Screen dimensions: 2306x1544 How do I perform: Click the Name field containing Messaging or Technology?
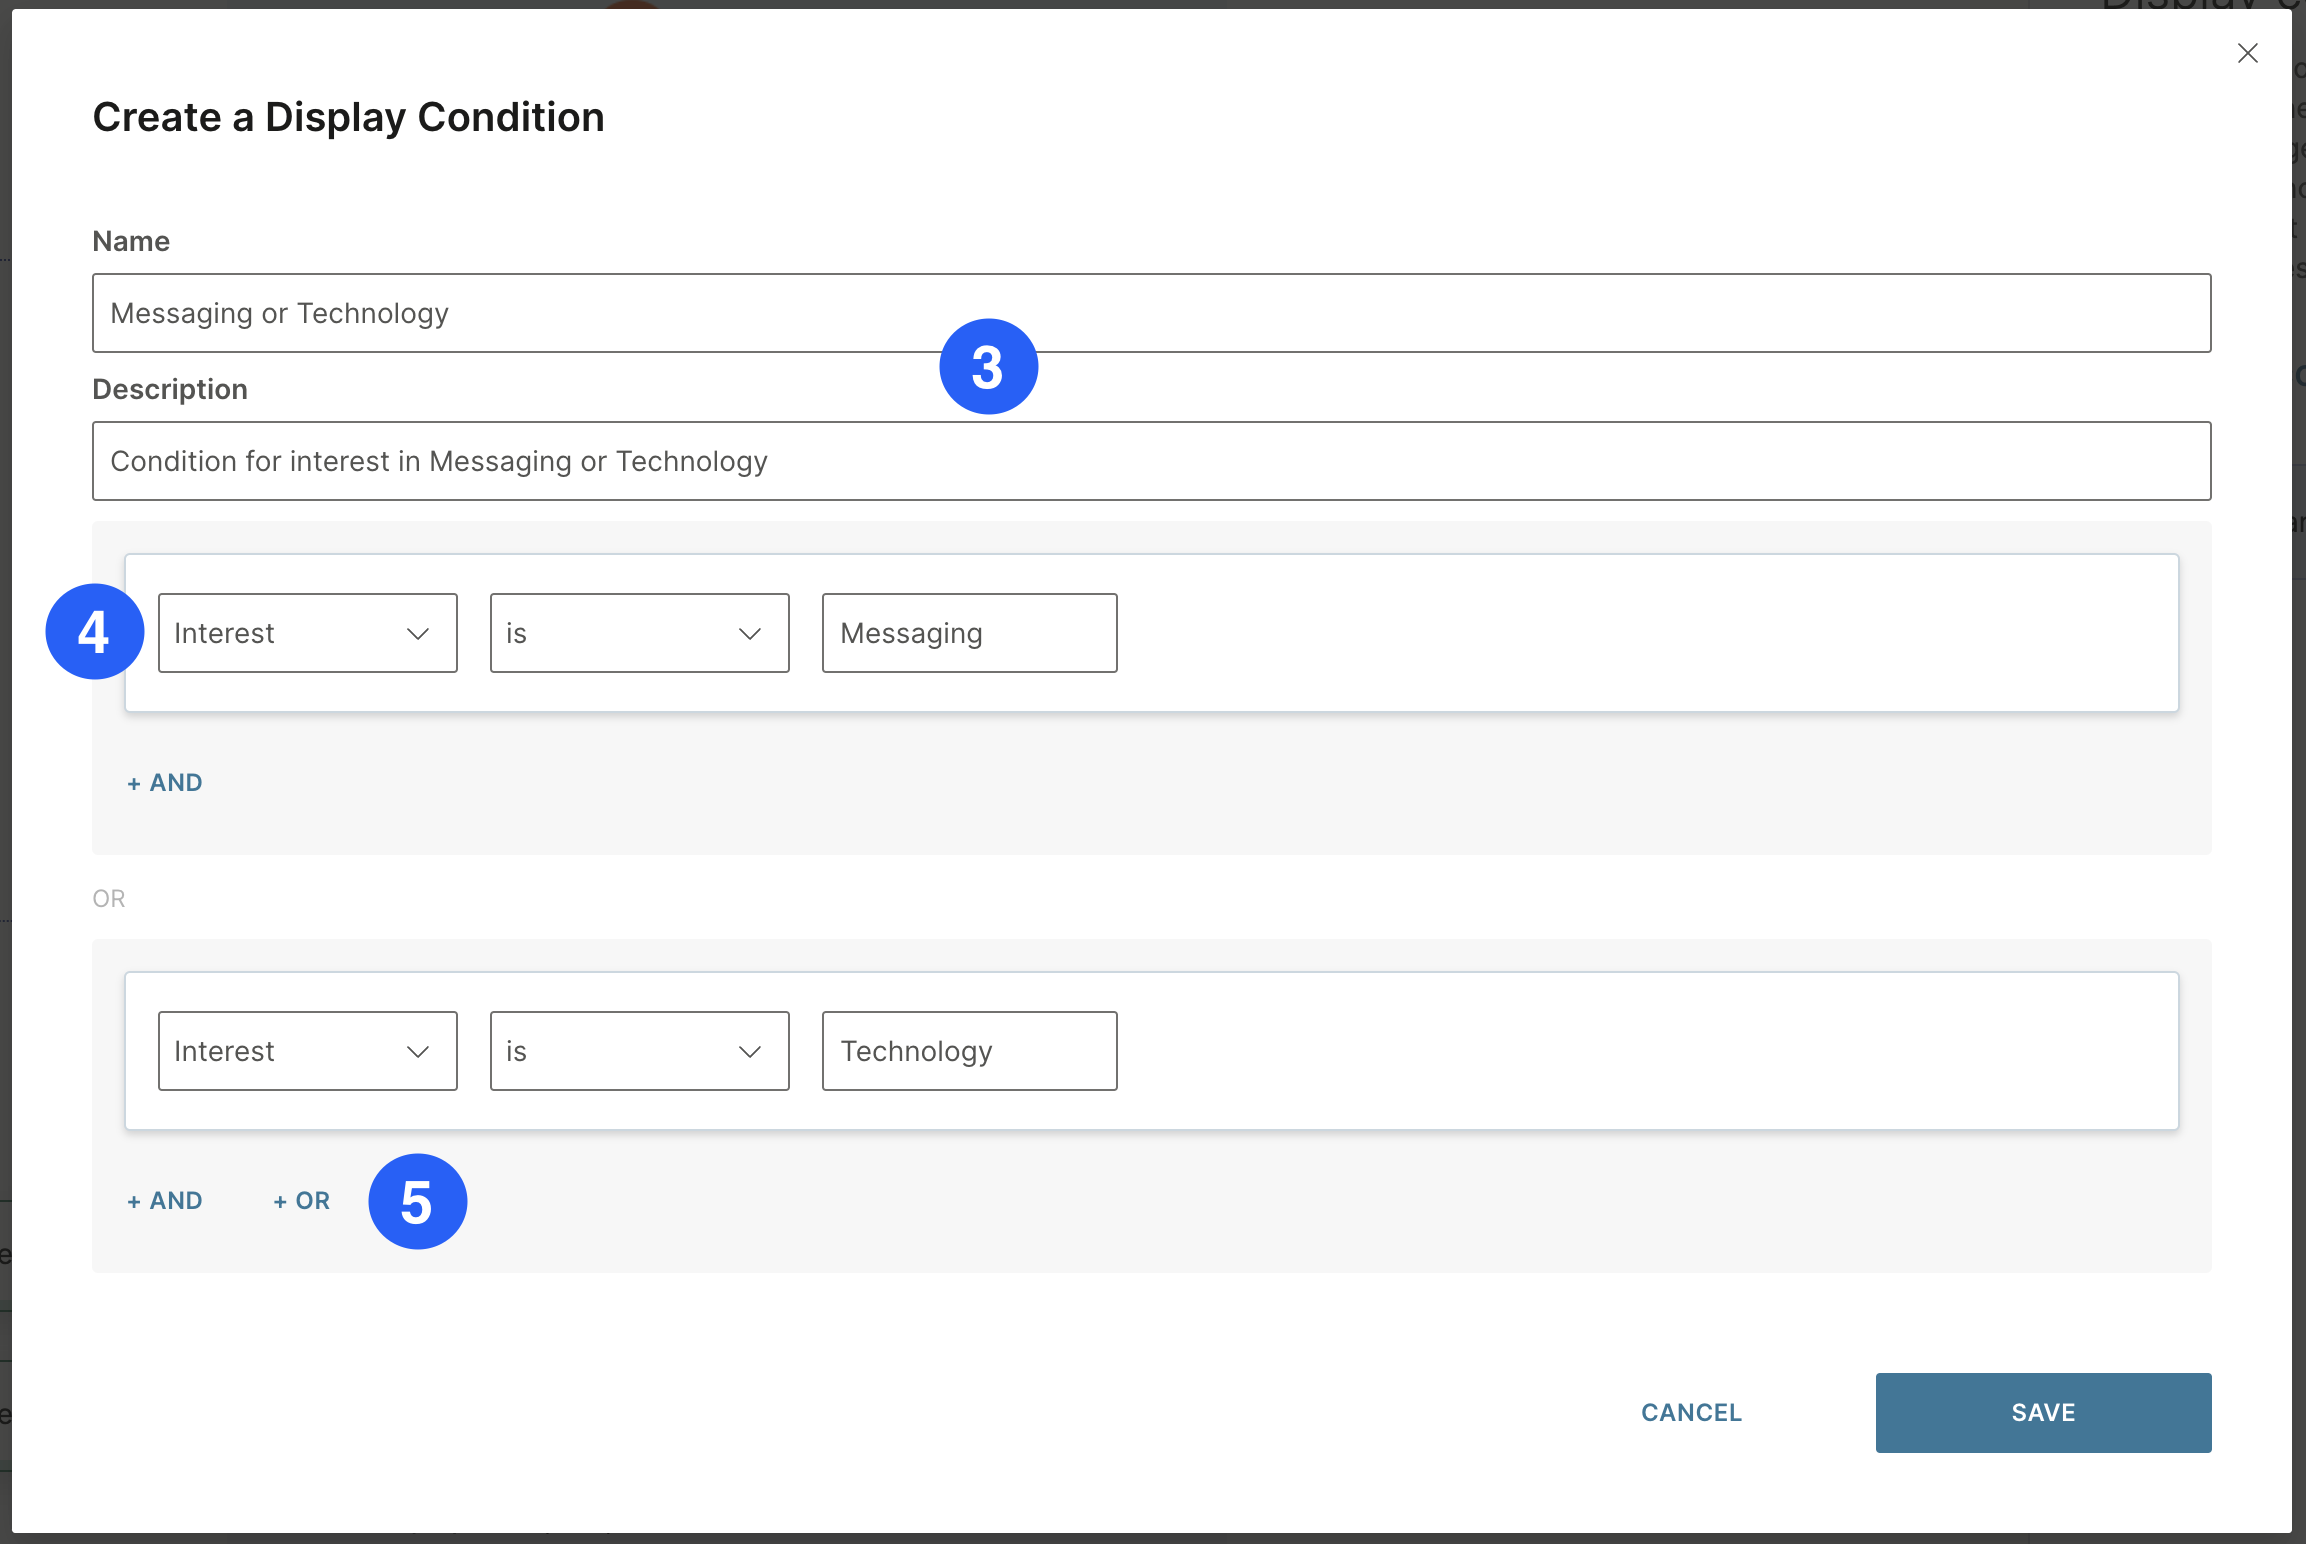click(x=1150, y=313)
